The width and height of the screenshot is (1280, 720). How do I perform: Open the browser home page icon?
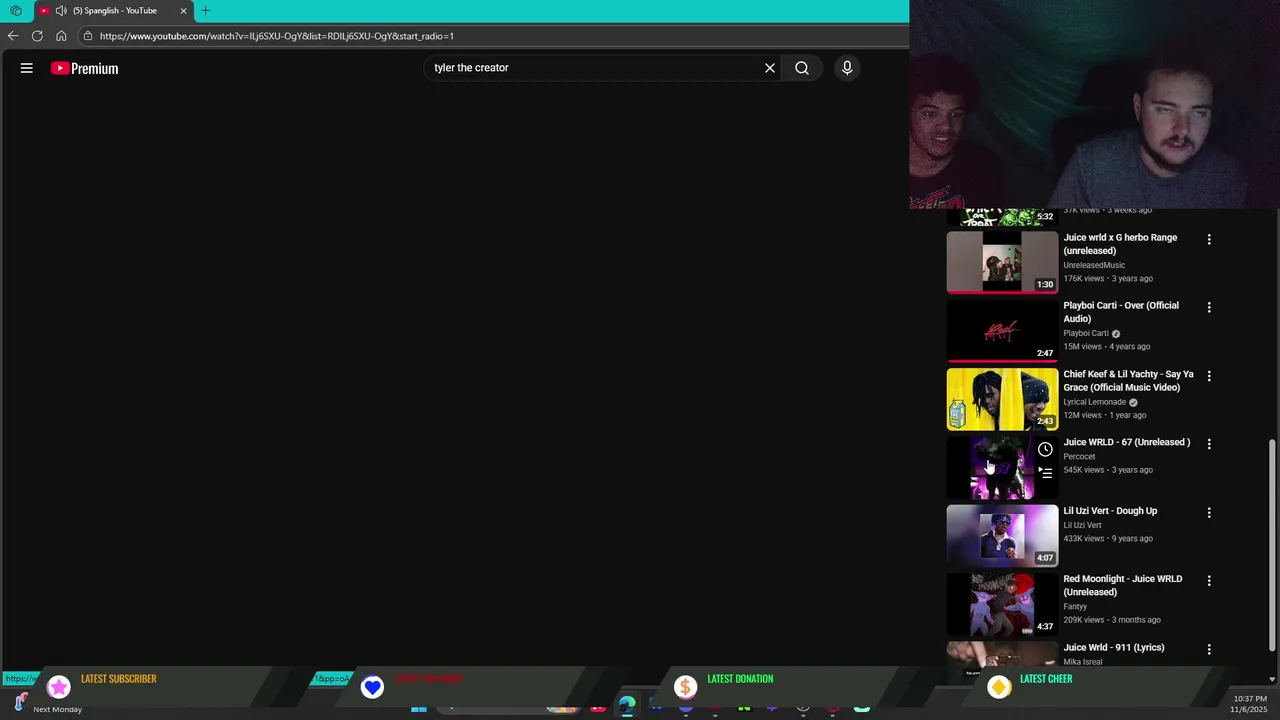(61, 36)
